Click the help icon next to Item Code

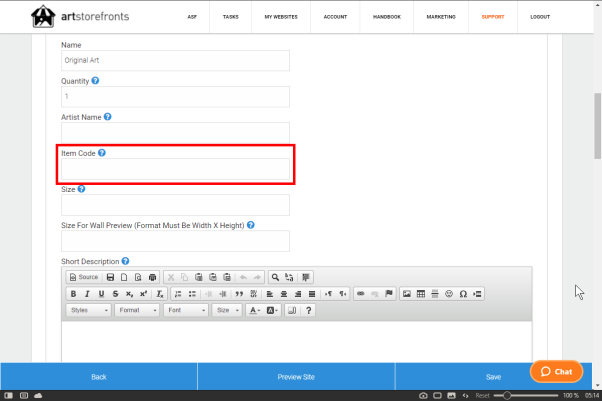pos(102,153)
